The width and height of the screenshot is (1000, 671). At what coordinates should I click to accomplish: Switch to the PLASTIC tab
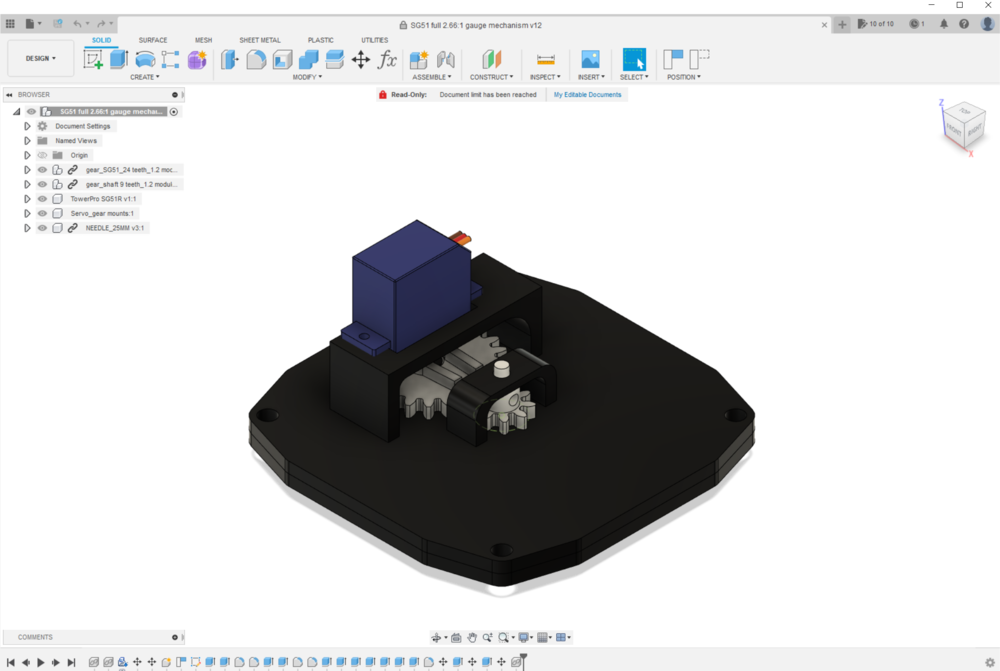point(321,40)
